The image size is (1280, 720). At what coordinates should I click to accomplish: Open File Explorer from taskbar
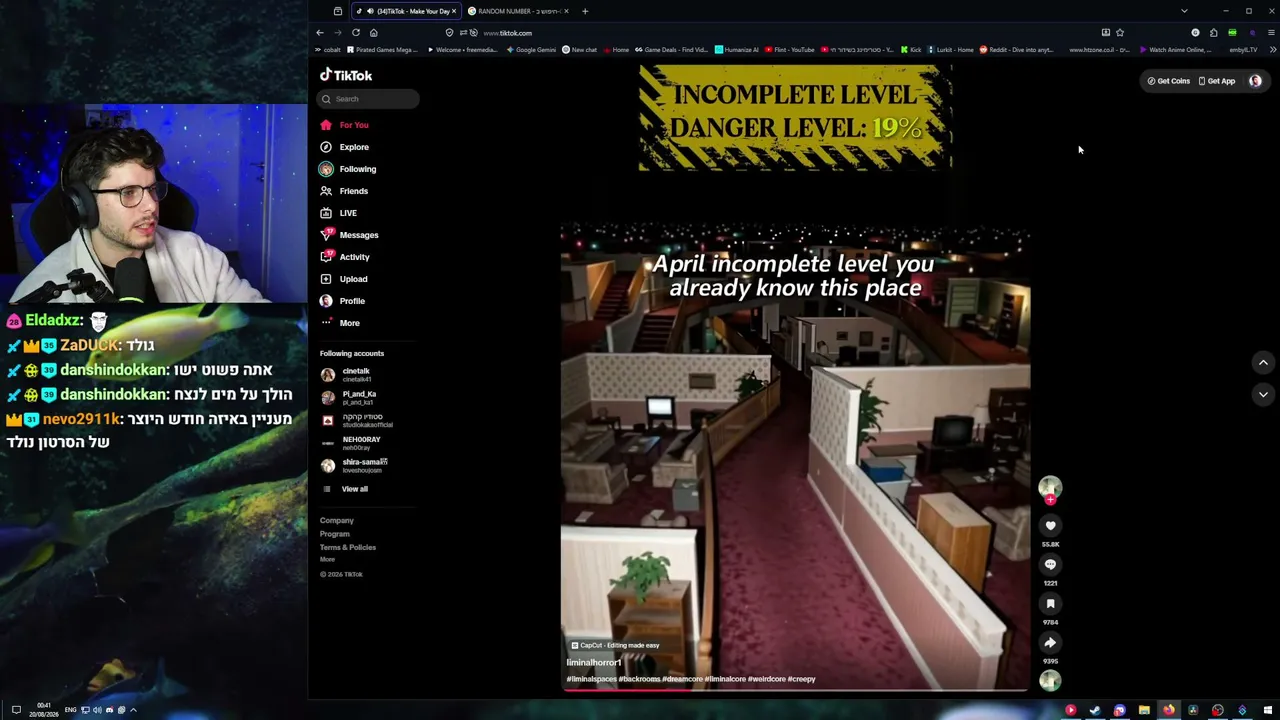(1144, 710)
